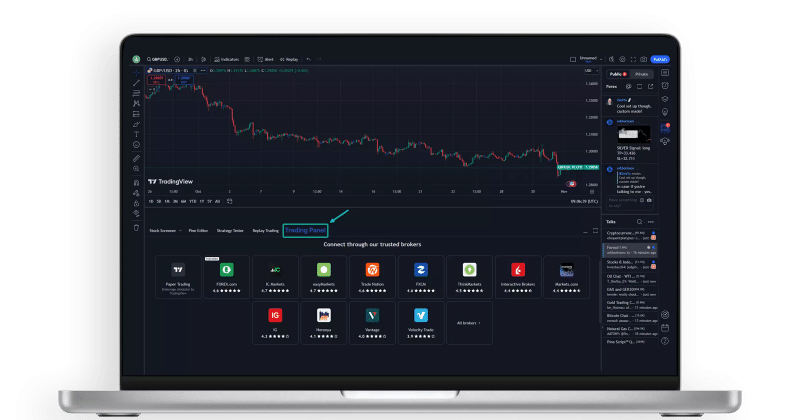800x420 pixels.
Task: Change the USD price scale currency
Action: tap(590, 71)
